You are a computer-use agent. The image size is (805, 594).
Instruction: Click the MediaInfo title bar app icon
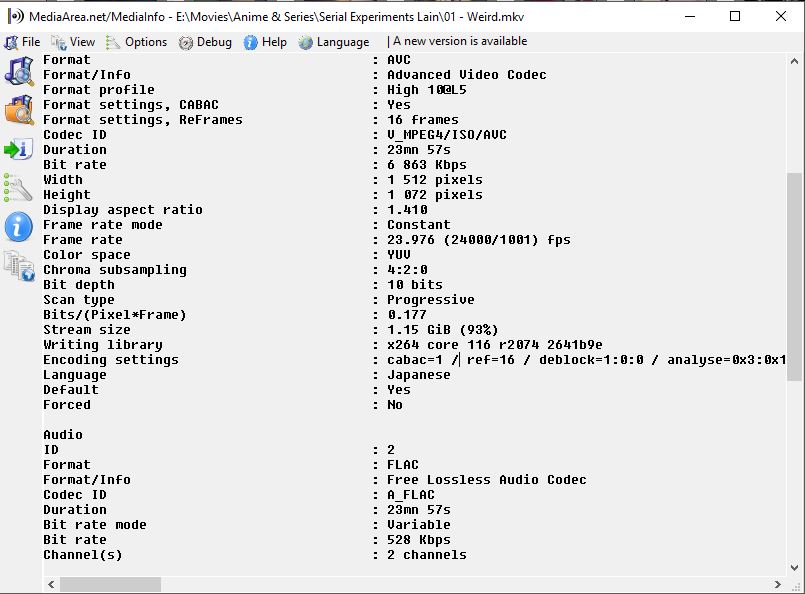pyautogui.click(x=15, y=16)
